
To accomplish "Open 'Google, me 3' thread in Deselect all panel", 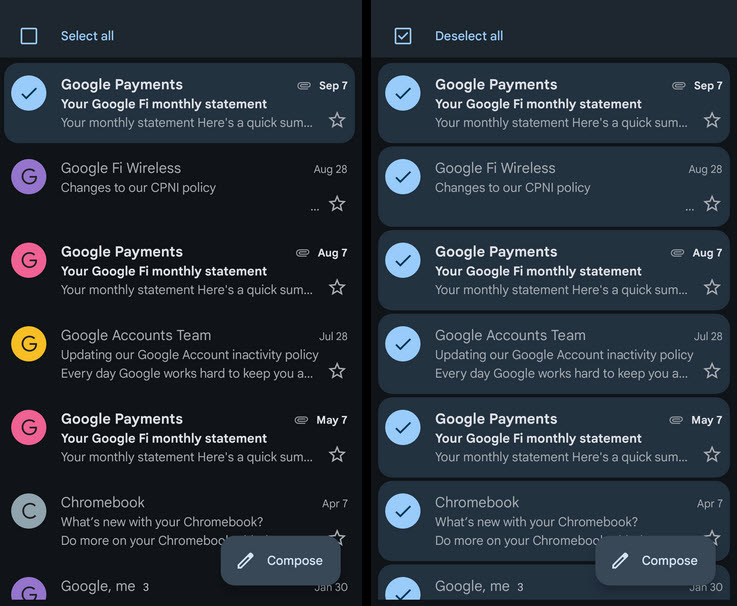I will pos(479,586).
